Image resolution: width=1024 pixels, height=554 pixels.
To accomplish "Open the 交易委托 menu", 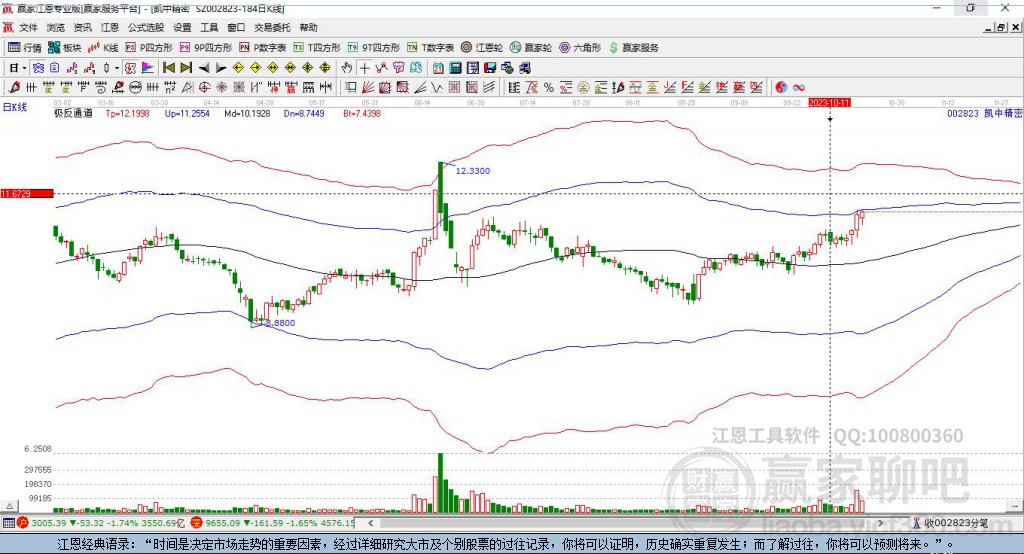I will pyautogui.click(x=272, y=27).
